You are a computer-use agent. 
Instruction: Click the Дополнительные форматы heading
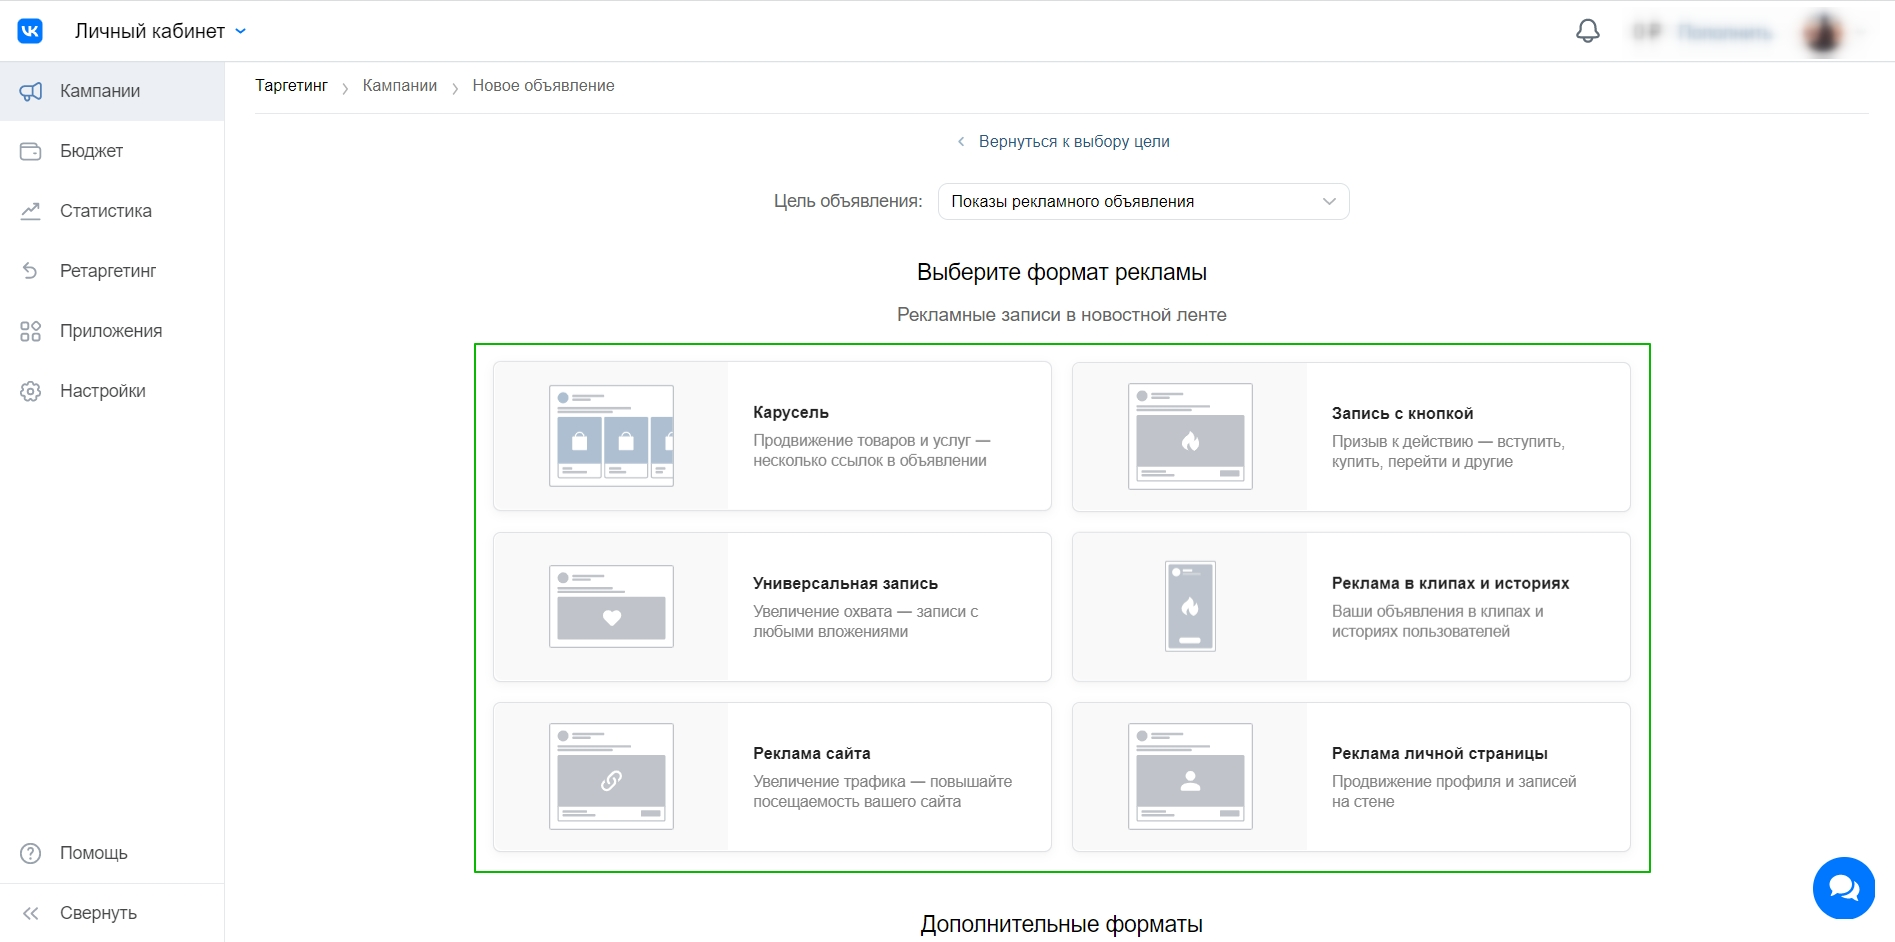coord(1061,924)
